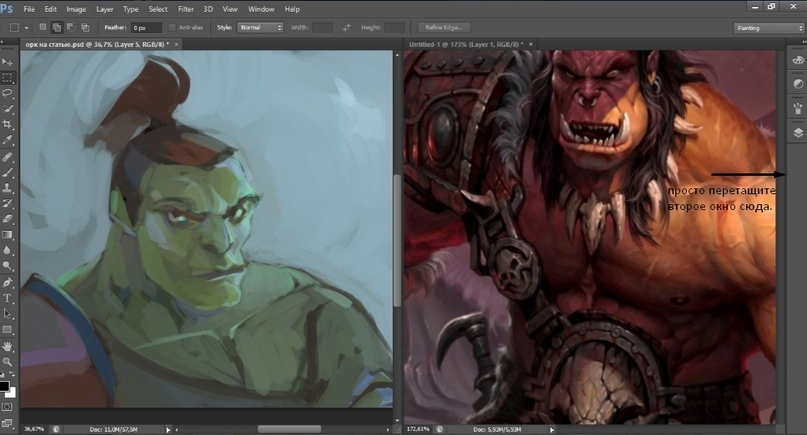Open the Brush Presets panel icon
807x435 pixels.
[798, 108]
